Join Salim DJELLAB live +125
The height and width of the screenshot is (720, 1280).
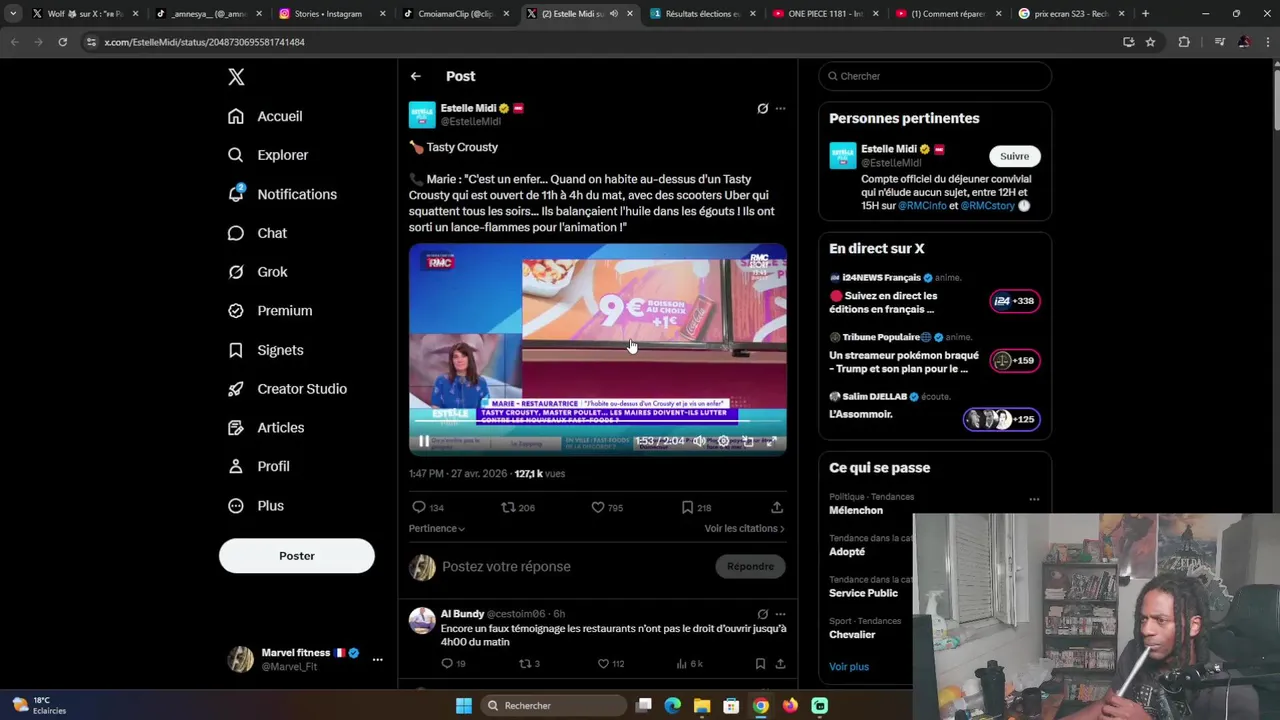point(1002,419)
